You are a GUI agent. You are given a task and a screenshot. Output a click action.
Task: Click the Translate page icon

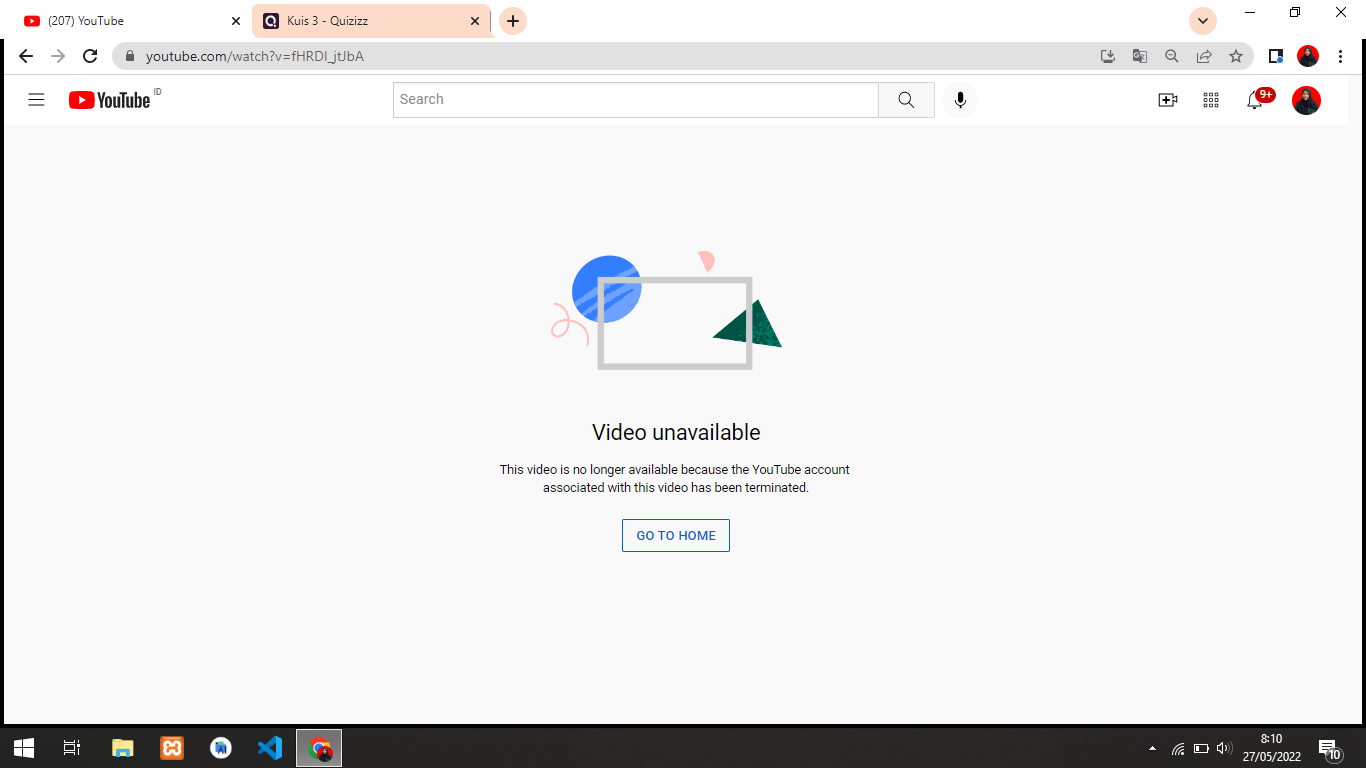click(x=1140, y=56)
